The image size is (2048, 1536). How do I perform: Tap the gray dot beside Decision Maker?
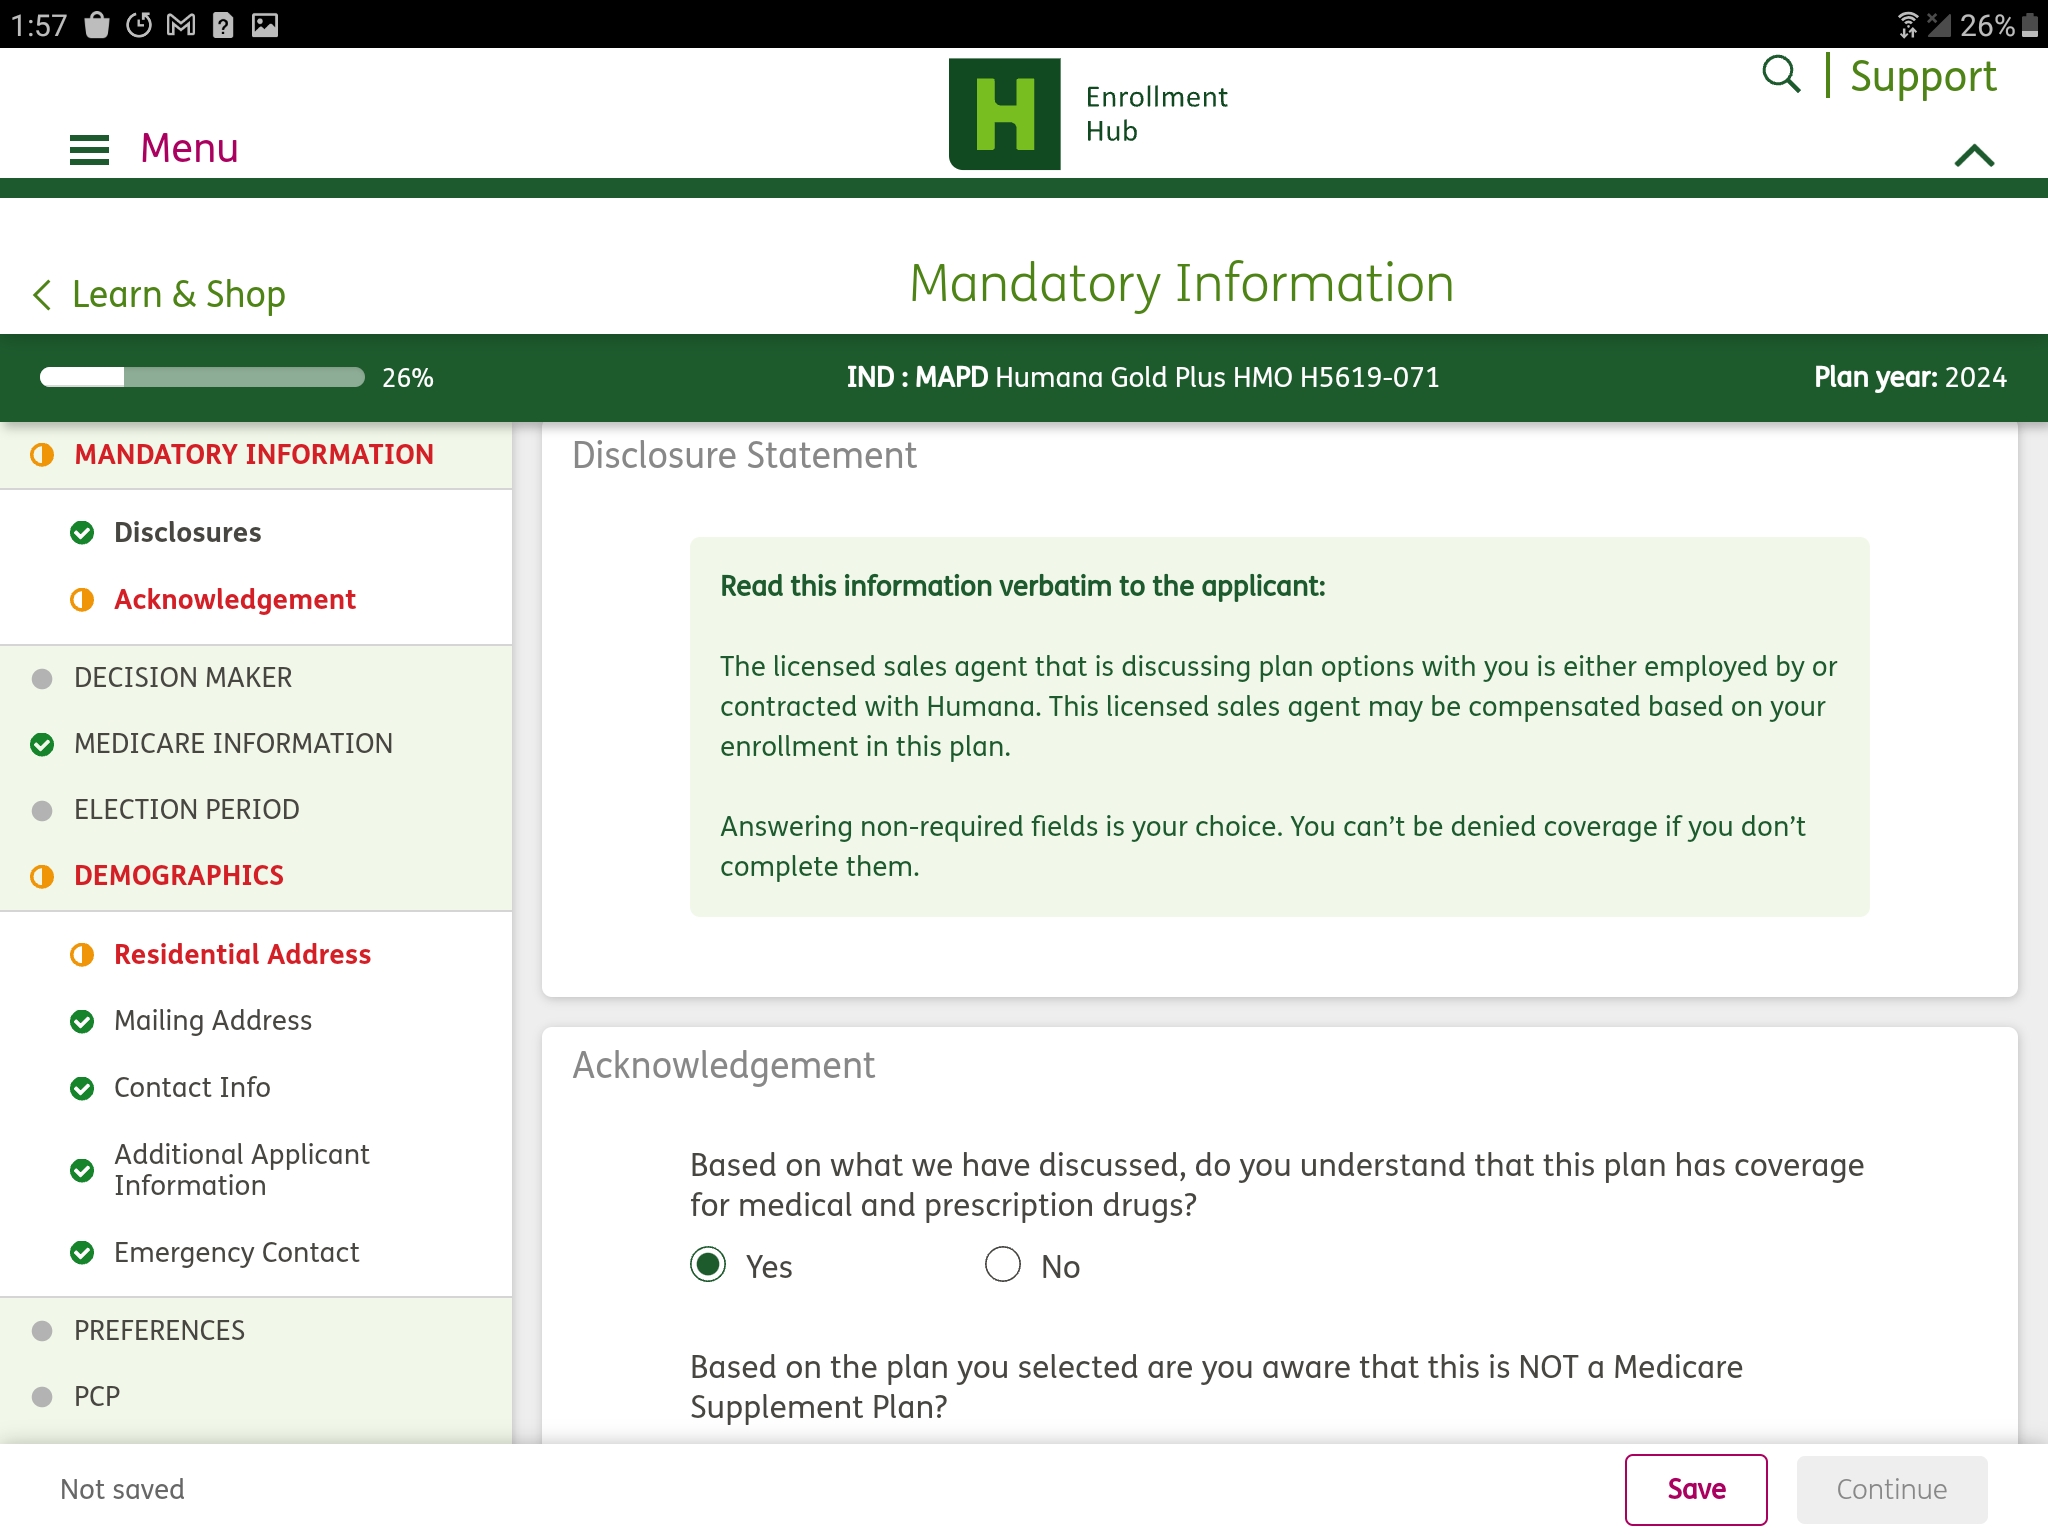[42, 679]
